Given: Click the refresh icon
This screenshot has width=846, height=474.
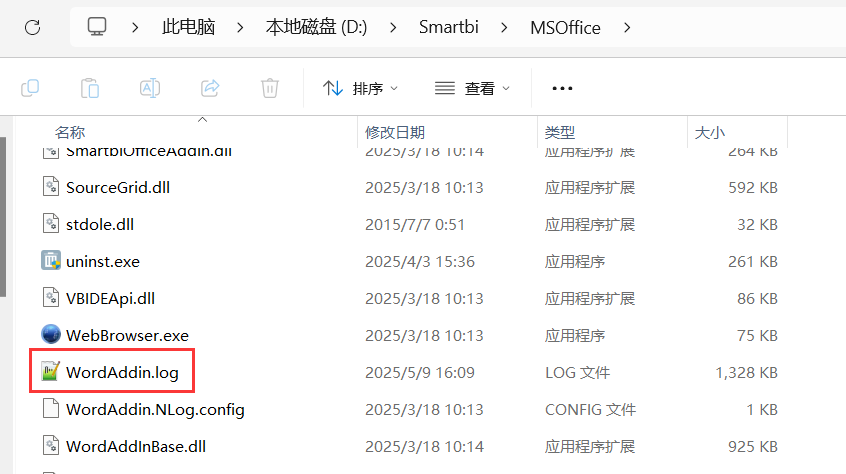Looking at the screenshot, I should pos(32,27).
